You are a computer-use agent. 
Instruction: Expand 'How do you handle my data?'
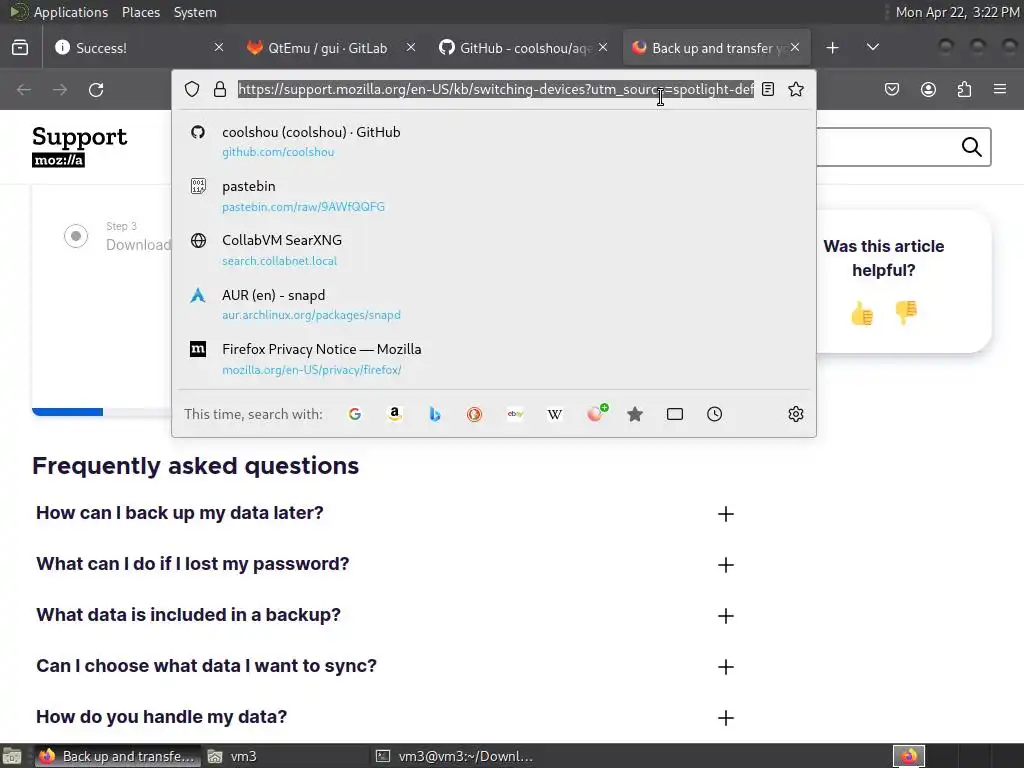pos(726,718)
